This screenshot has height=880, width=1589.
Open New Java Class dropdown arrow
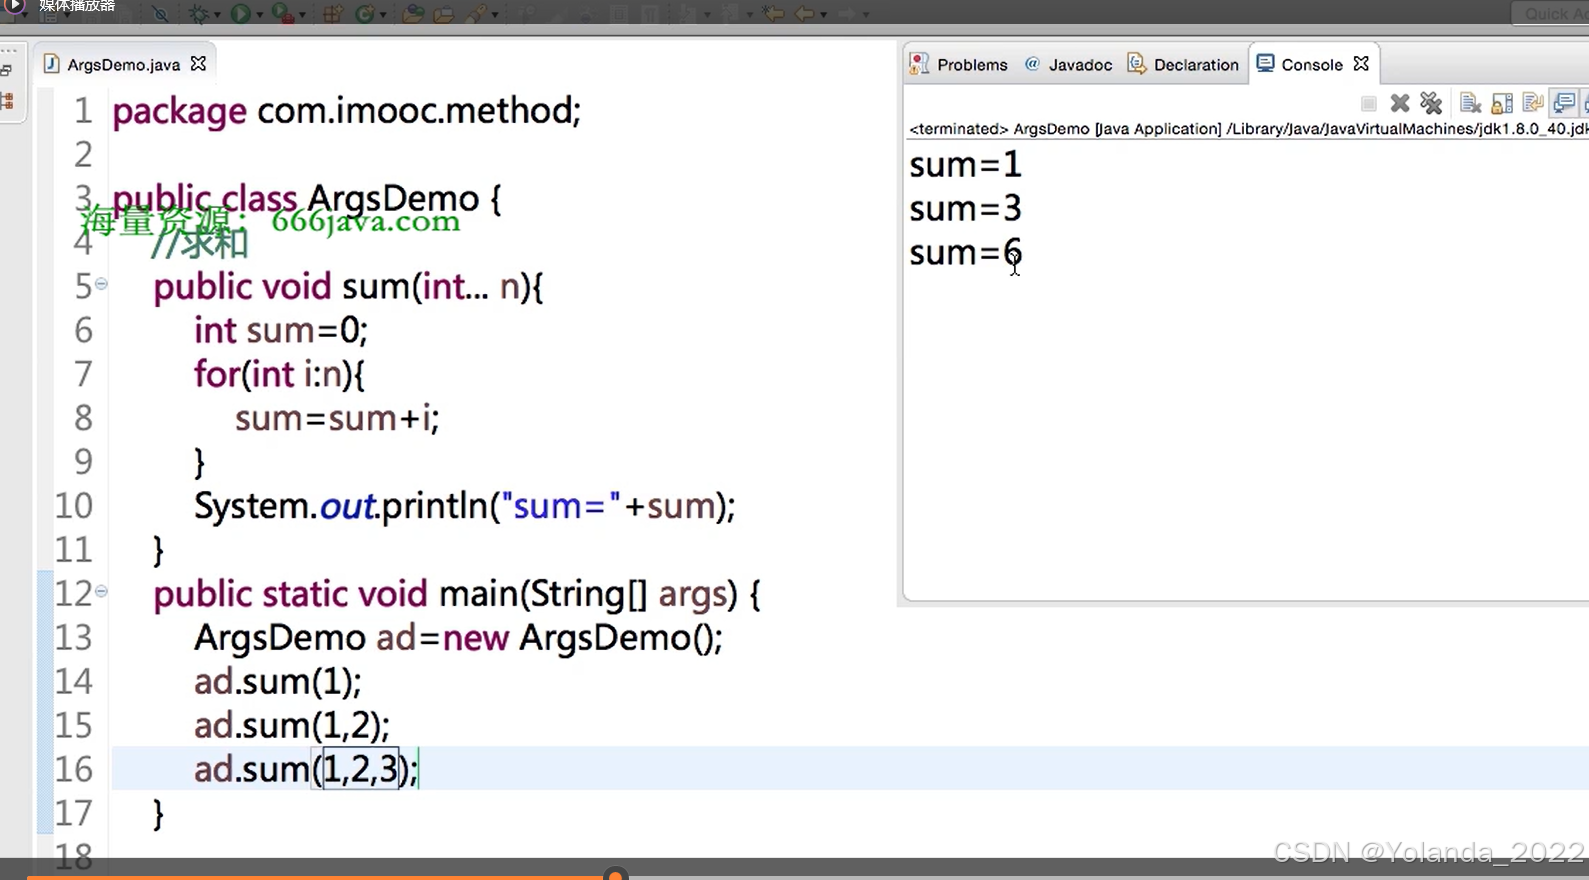tap(384, 15)
